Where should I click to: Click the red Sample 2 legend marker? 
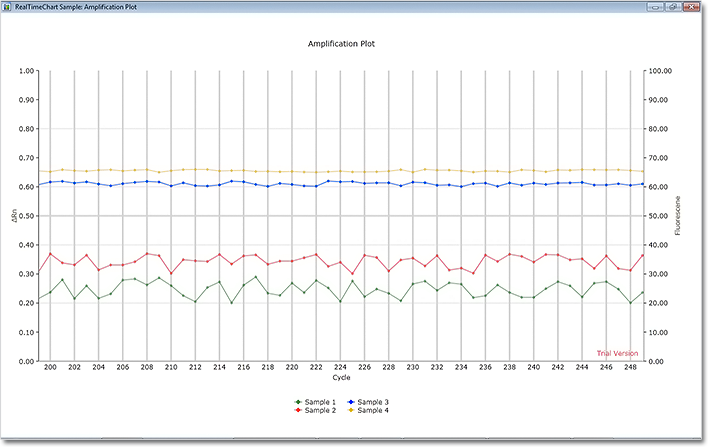click(x=297, y=411)
